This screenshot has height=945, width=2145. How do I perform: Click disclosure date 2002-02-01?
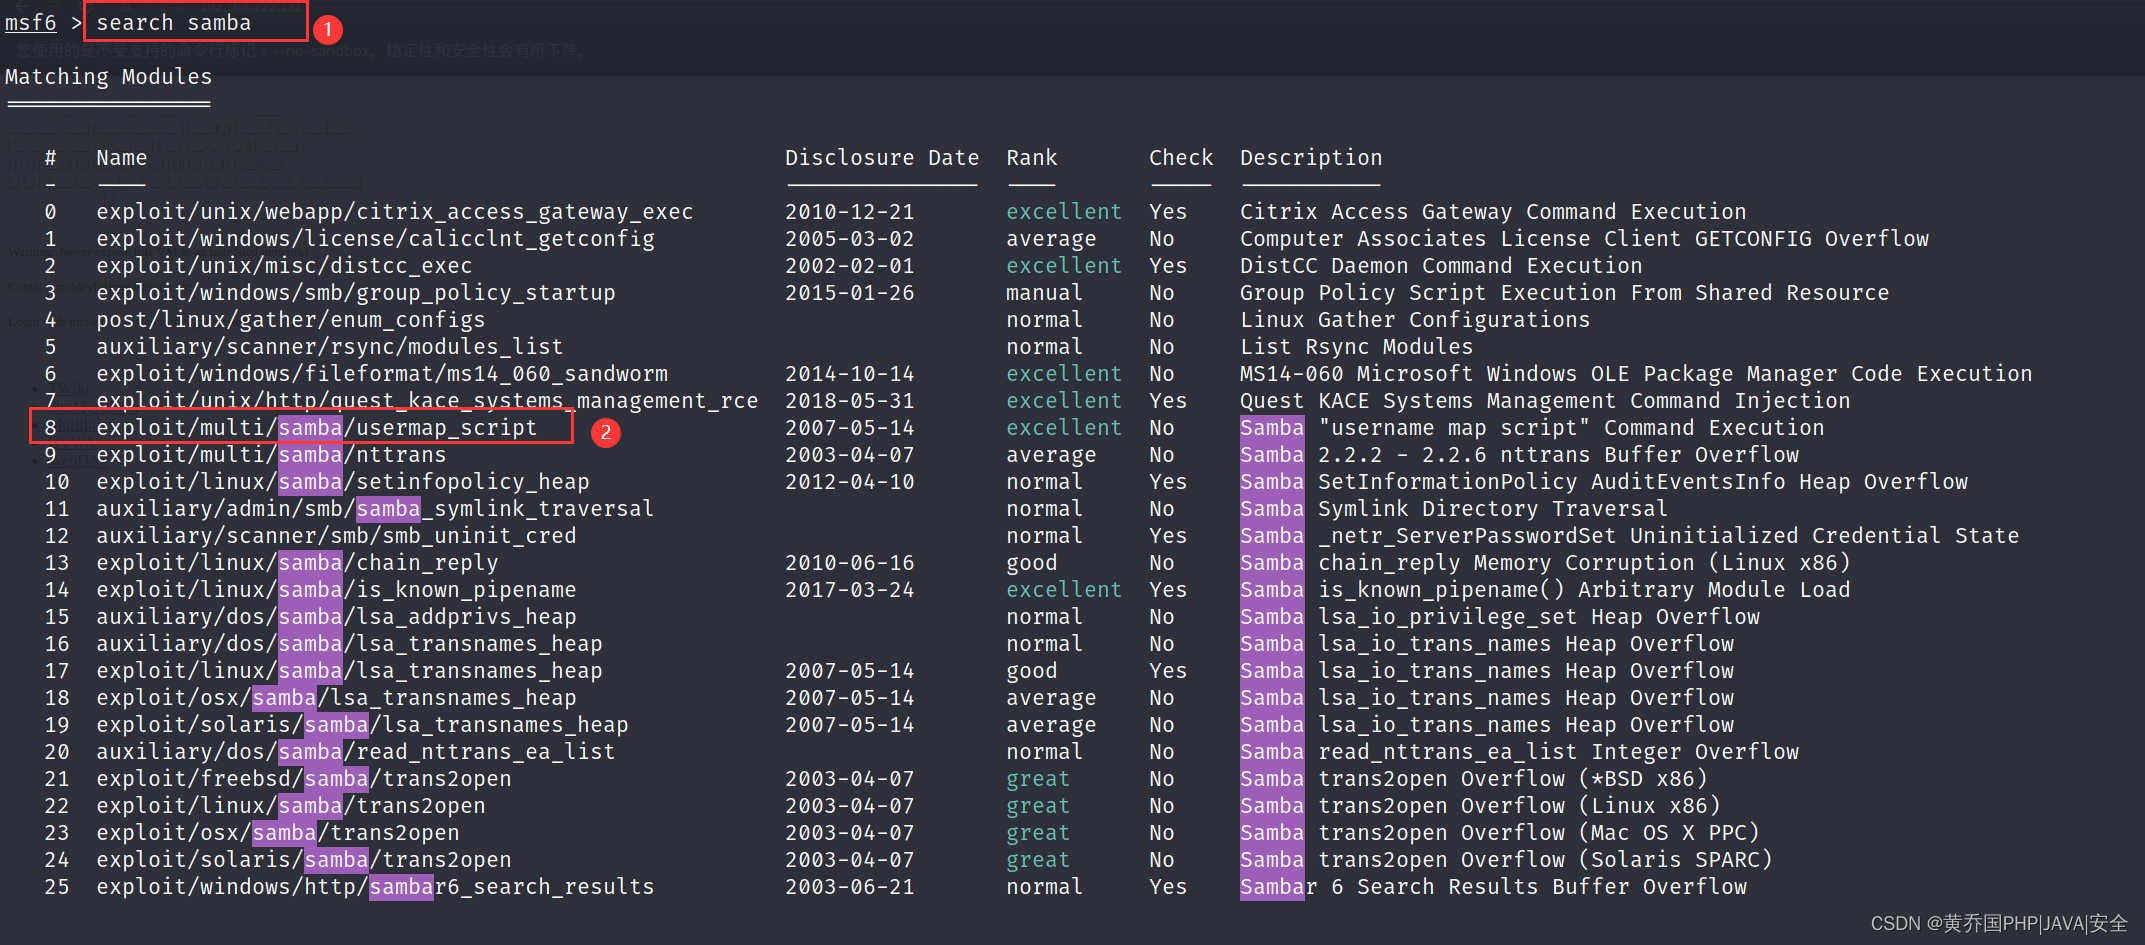(850, 266)
